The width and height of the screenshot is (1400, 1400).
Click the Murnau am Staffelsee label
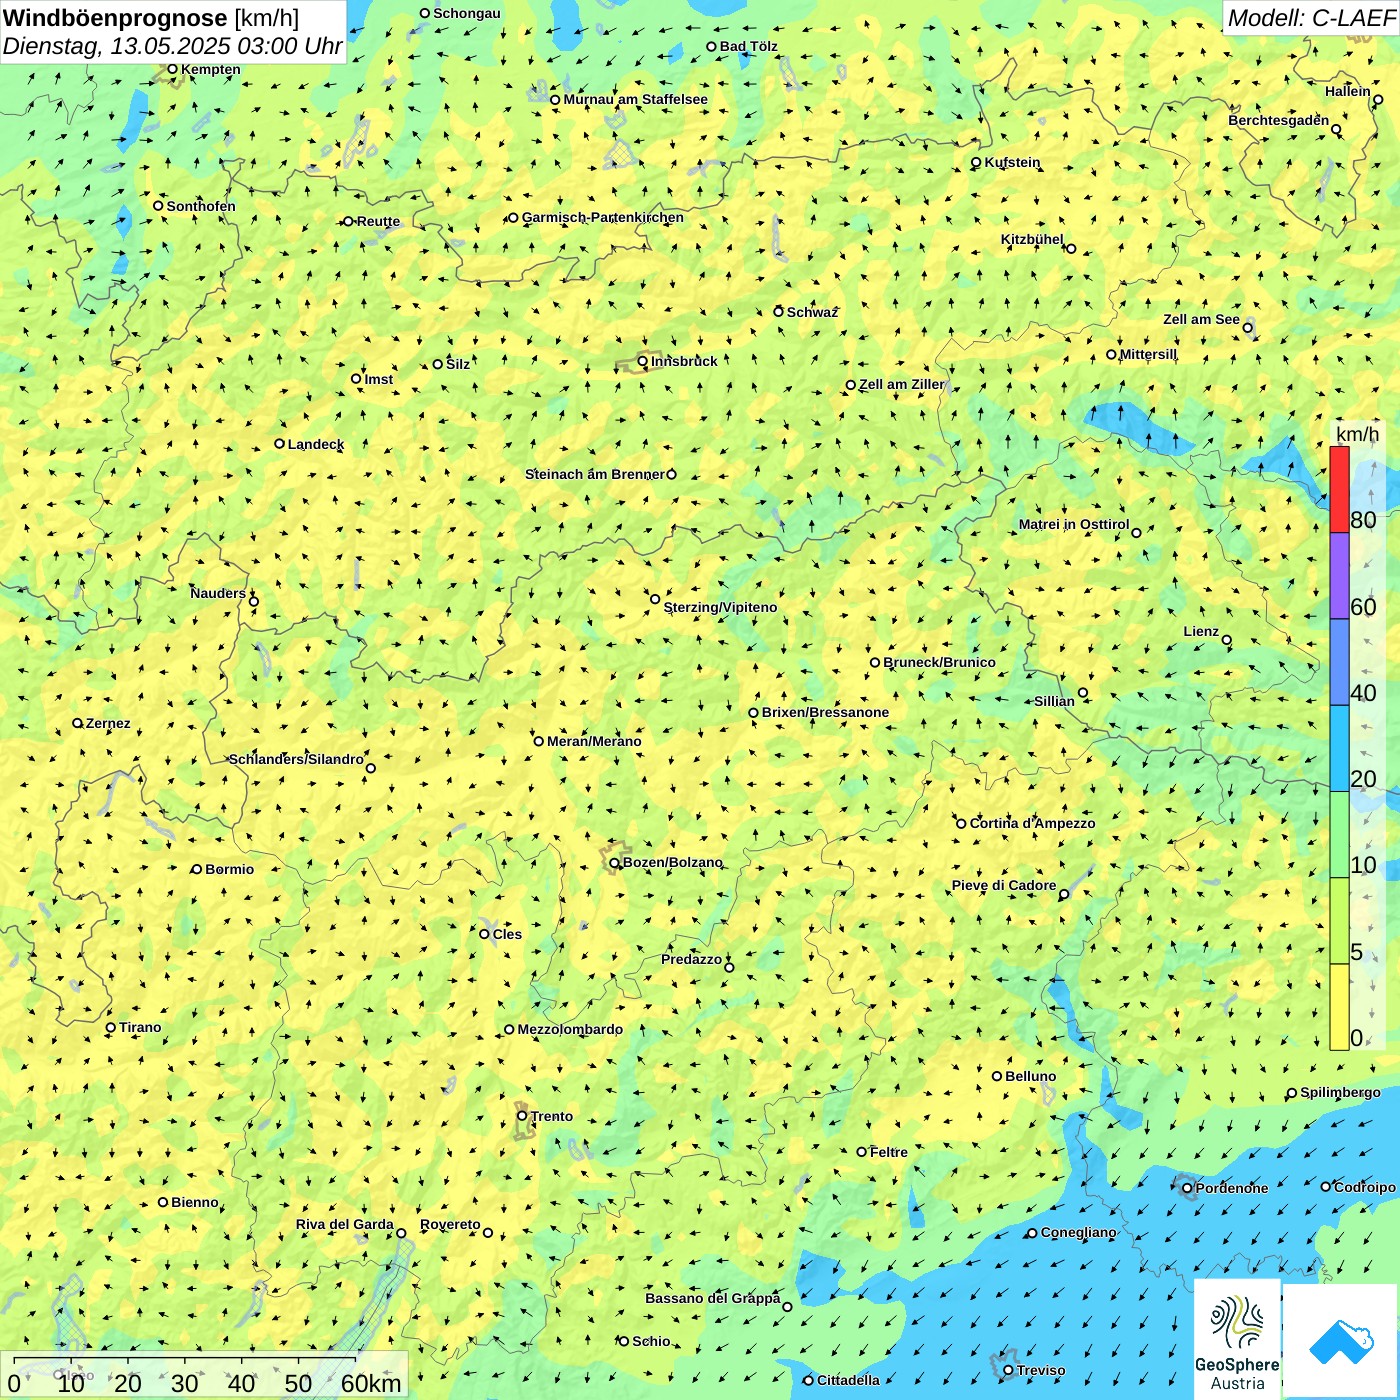(x=635, y=99)
